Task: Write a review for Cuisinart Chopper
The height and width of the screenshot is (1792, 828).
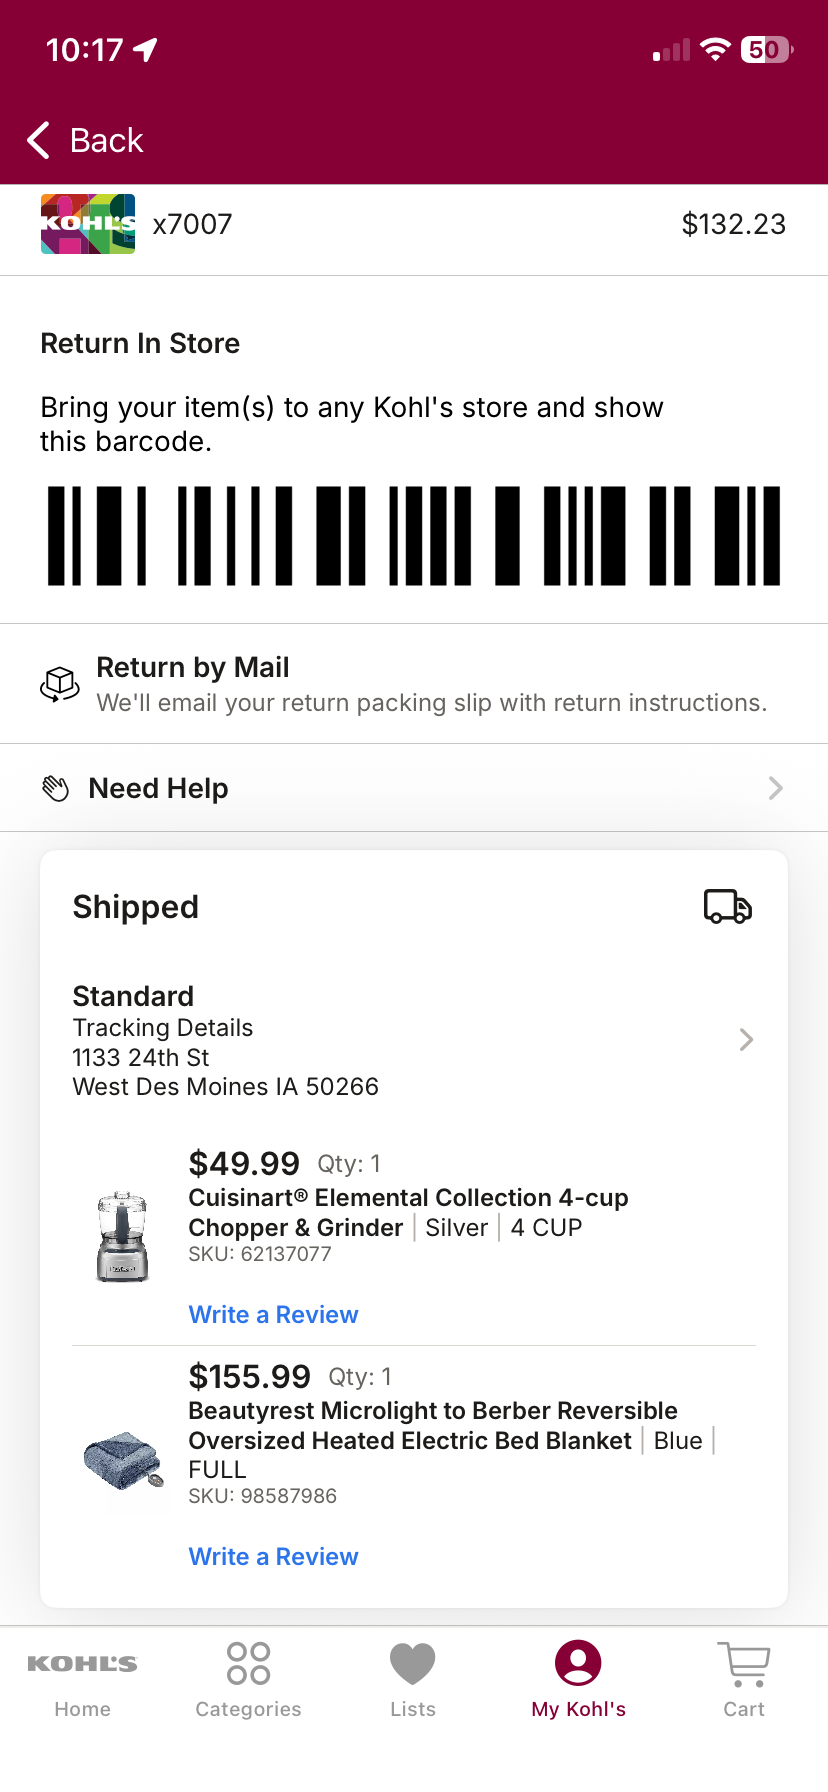Action: 273,1315
